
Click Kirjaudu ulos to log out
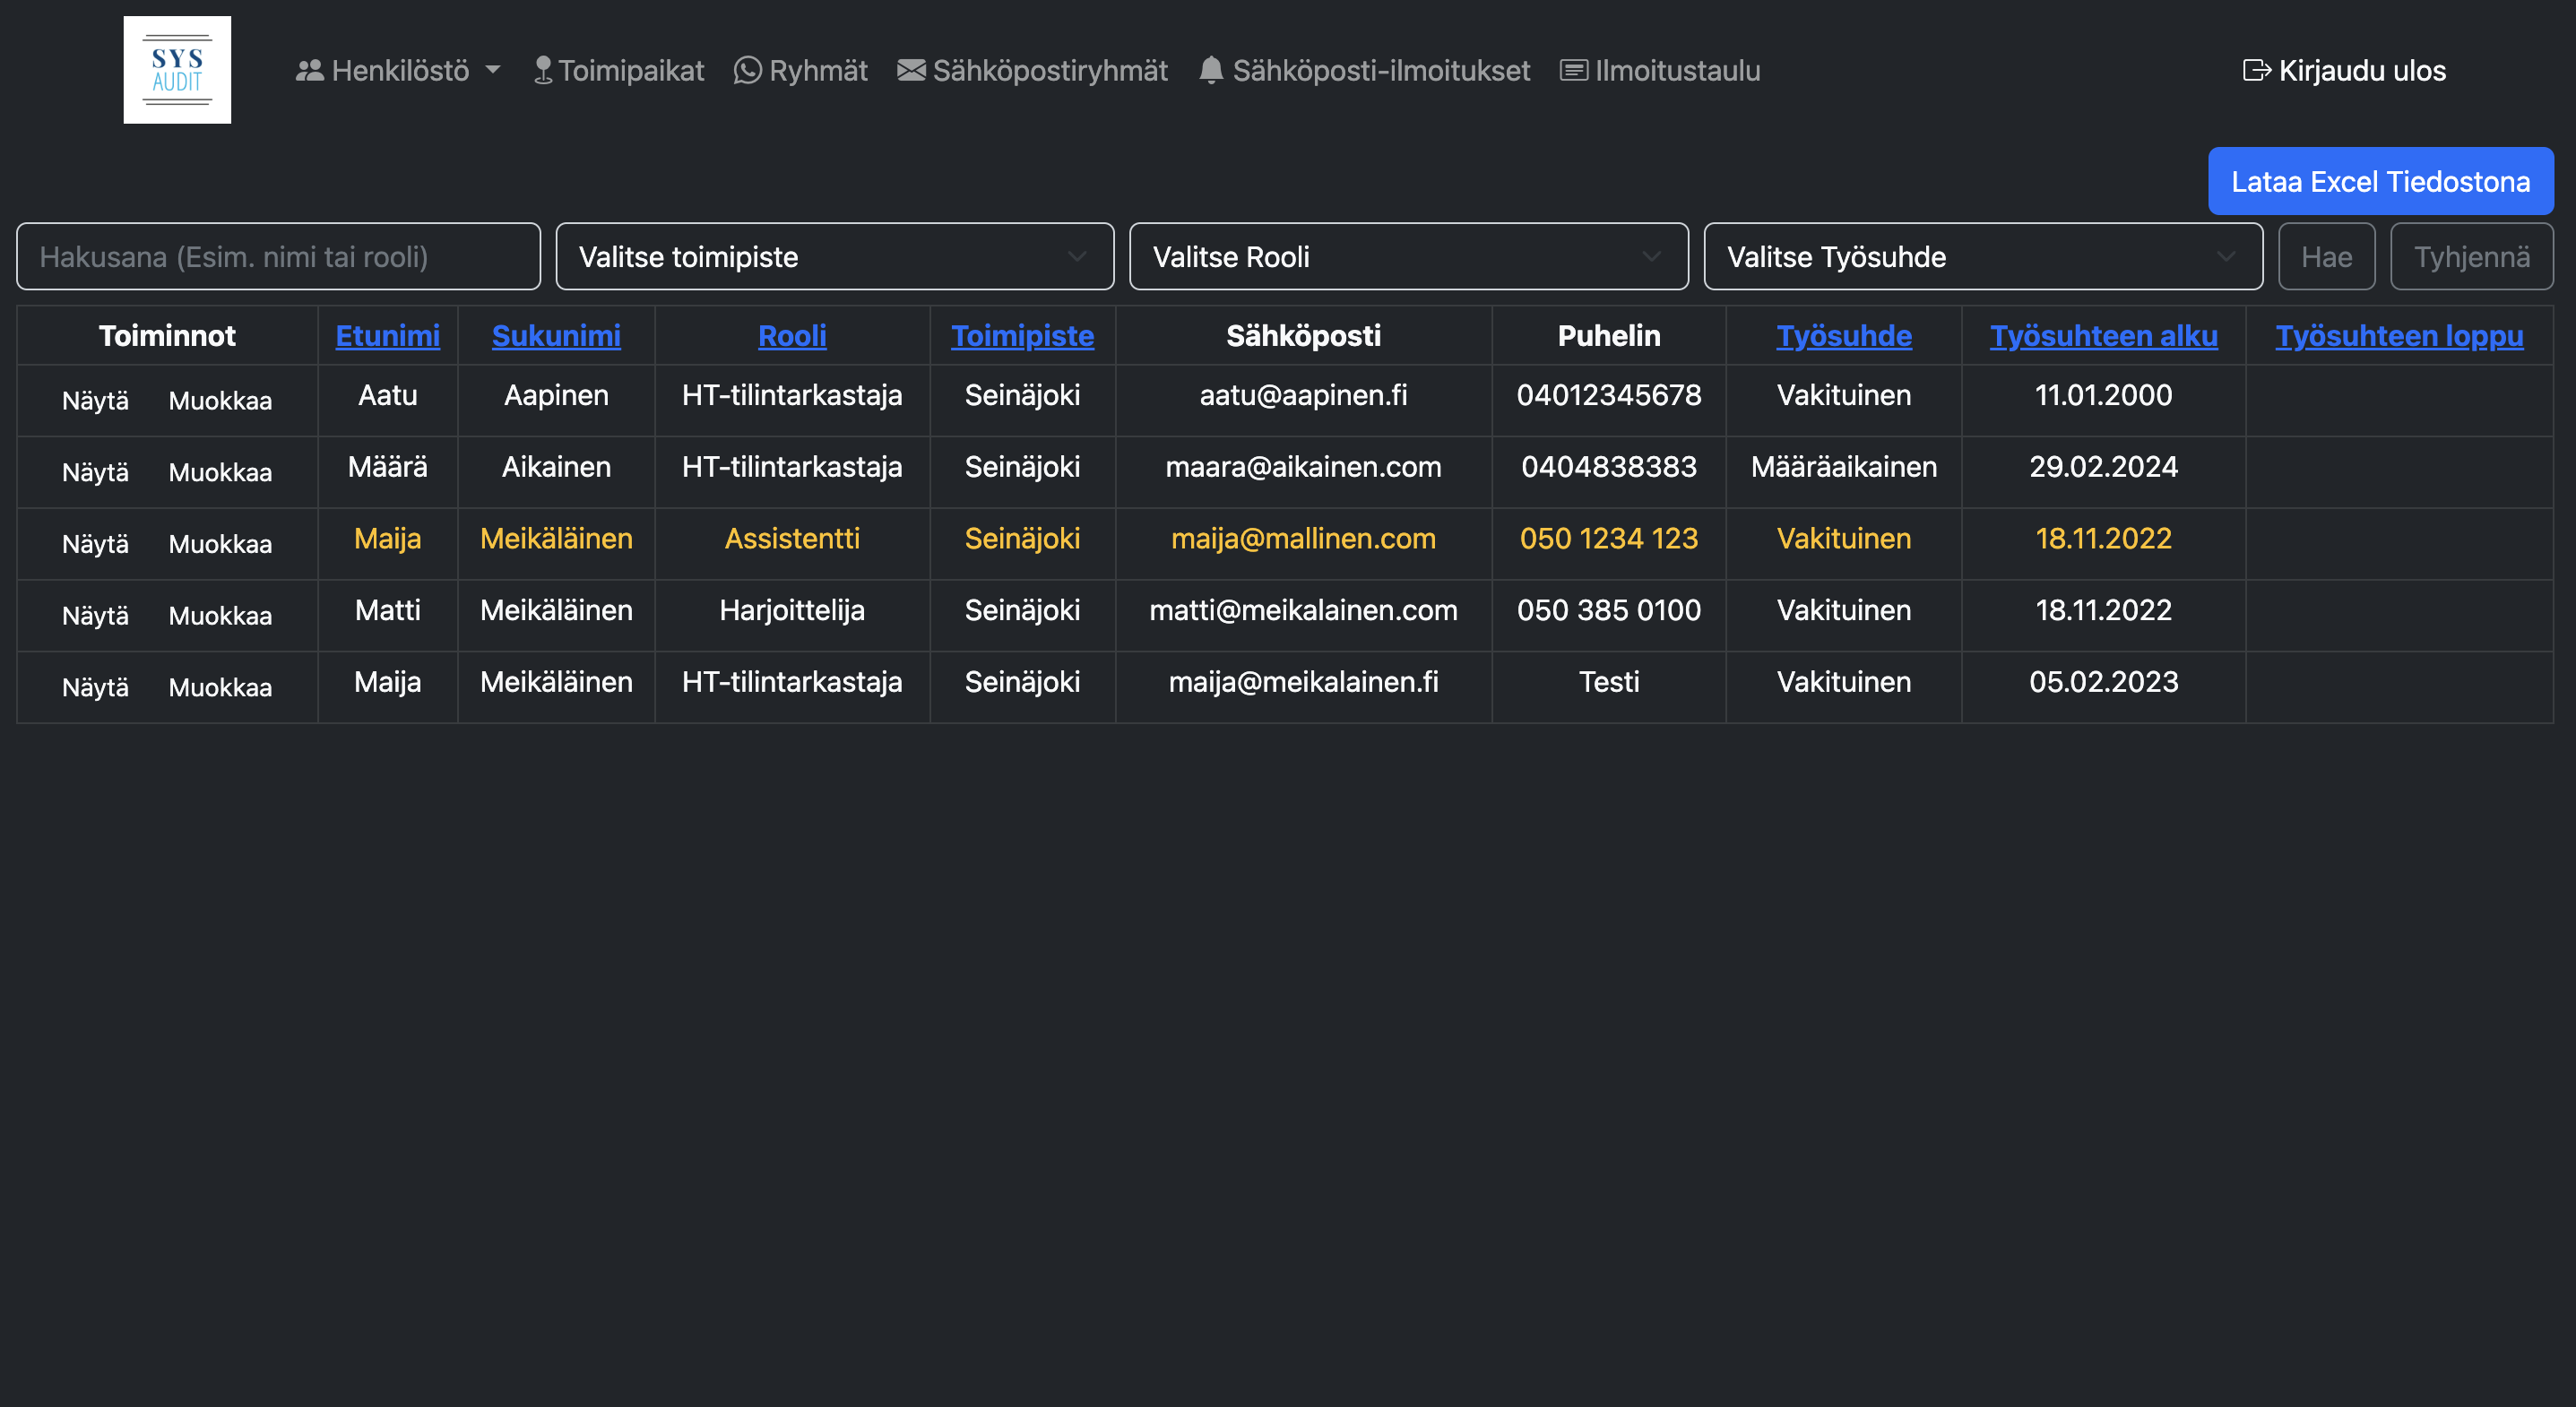(x=2344, y=70)
